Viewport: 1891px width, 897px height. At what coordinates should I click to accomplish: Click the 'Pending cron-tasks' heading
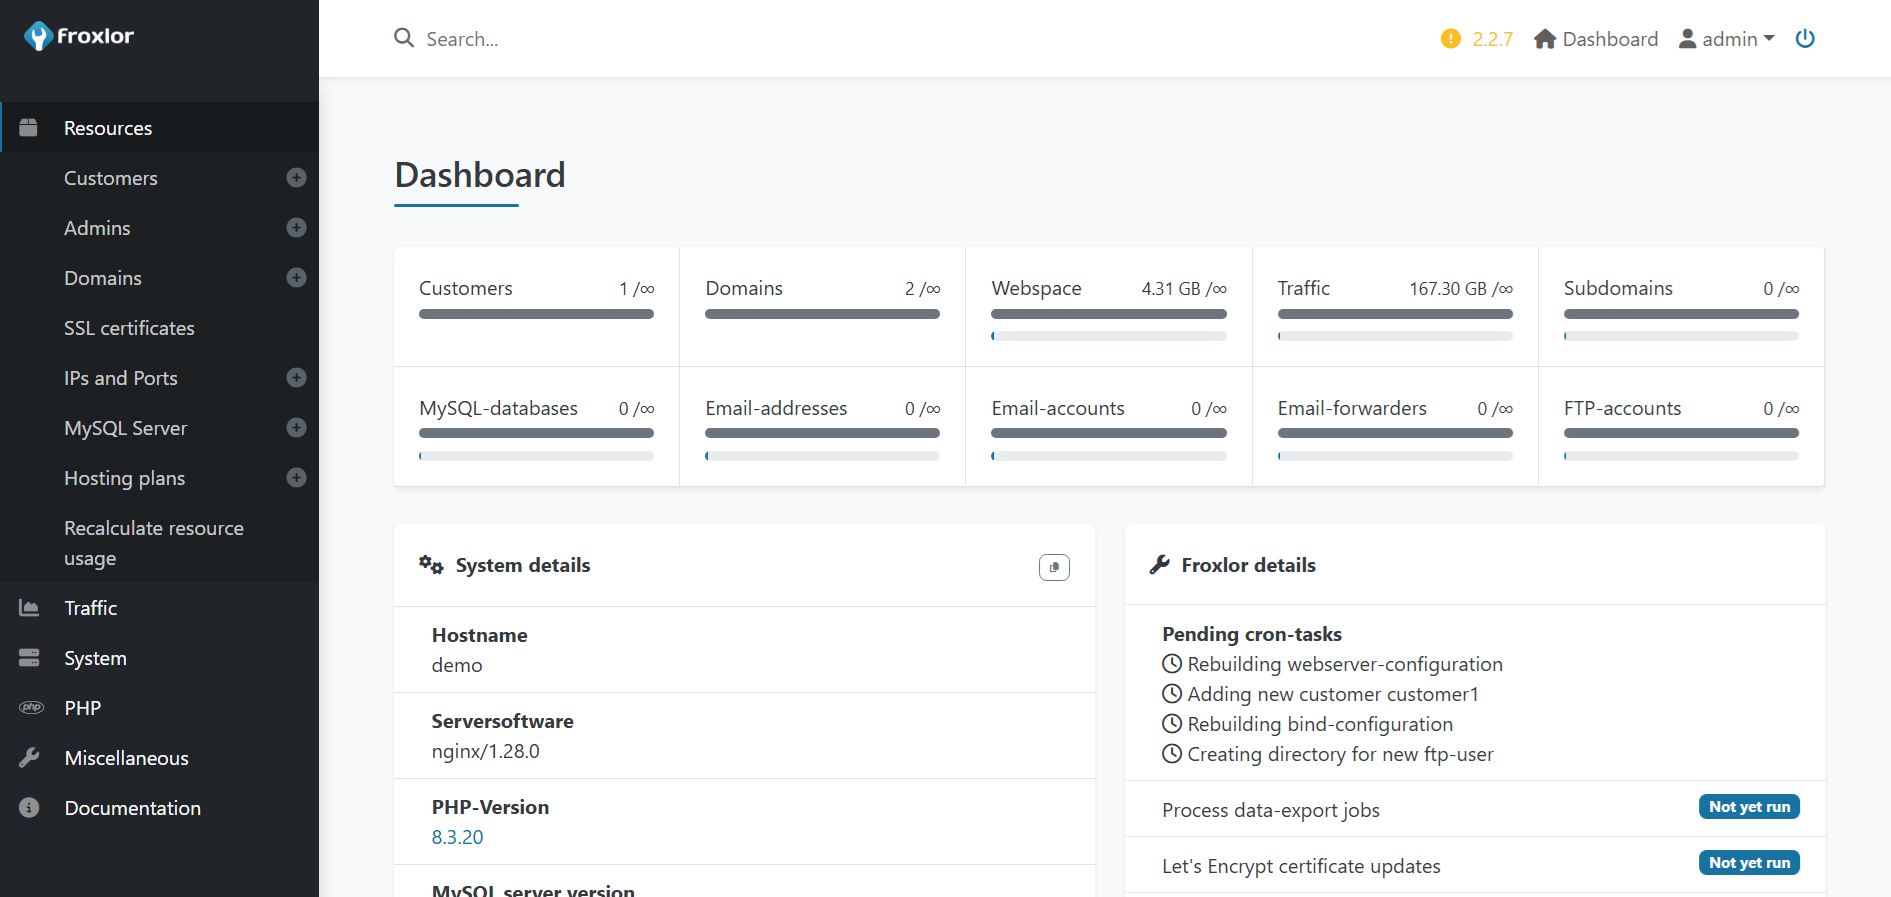click(1252, 634)
